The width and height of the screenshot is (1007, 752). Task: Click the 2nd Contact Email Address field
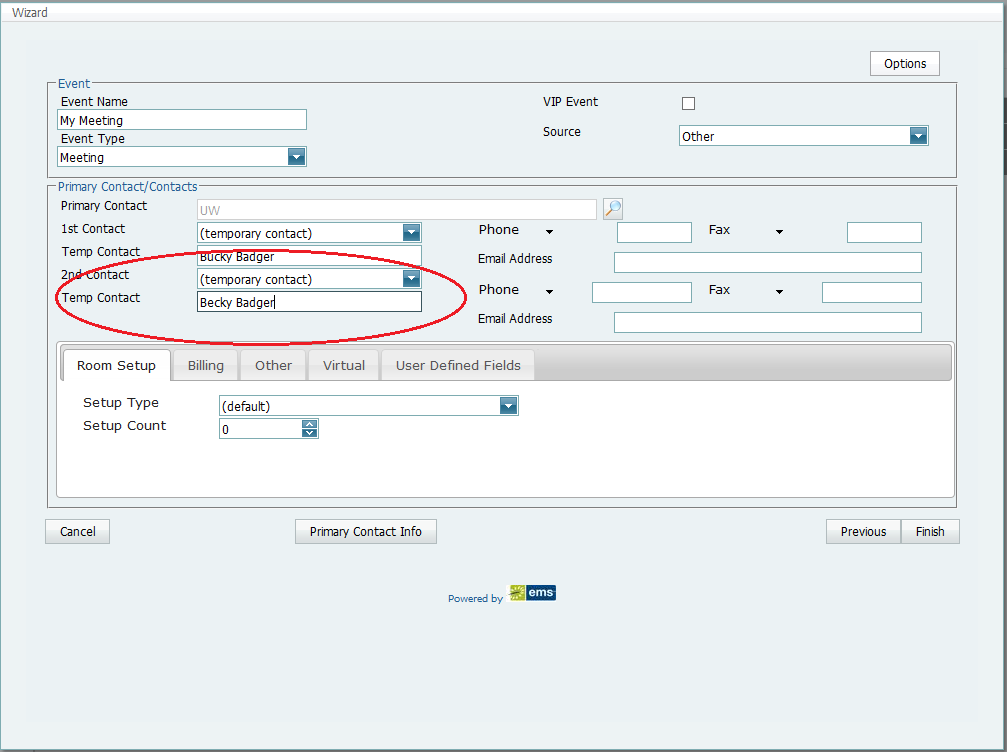point(767,322)
